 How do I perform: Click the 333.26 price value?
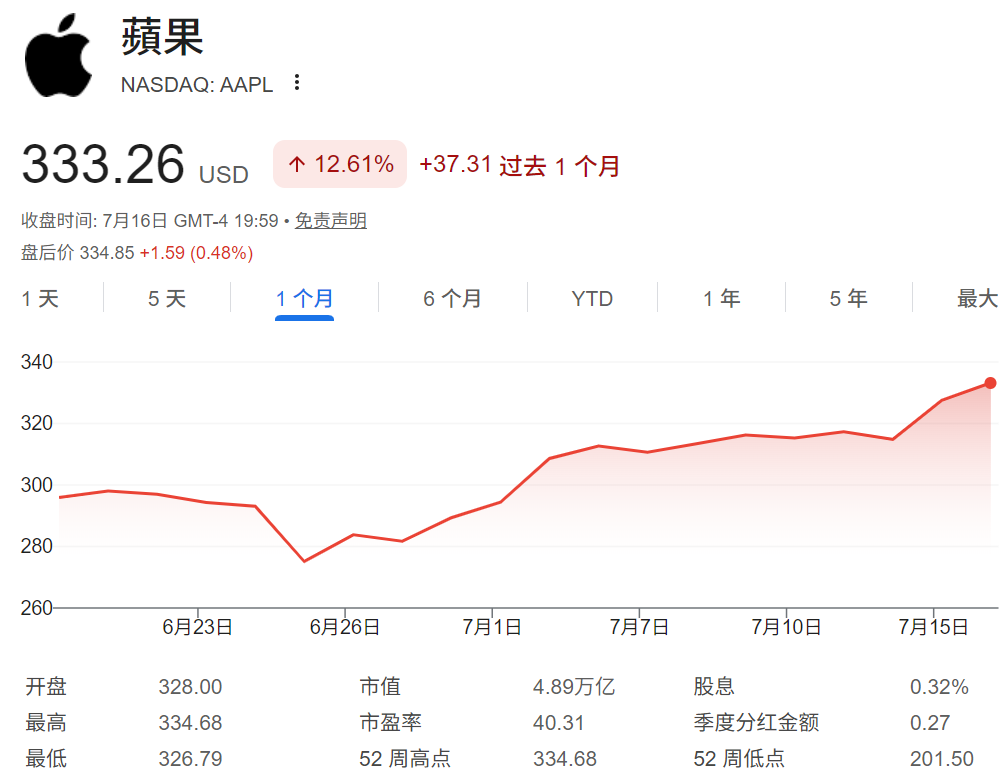[103, 164]
